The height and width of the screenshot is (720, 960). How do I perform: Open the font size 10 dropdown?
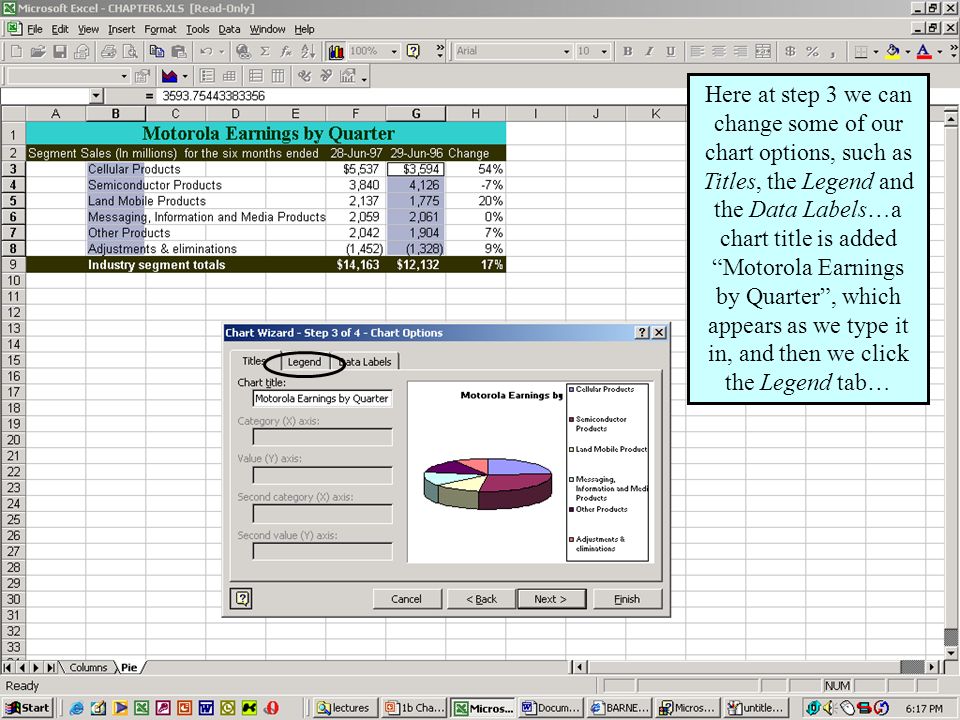(604, 51)
